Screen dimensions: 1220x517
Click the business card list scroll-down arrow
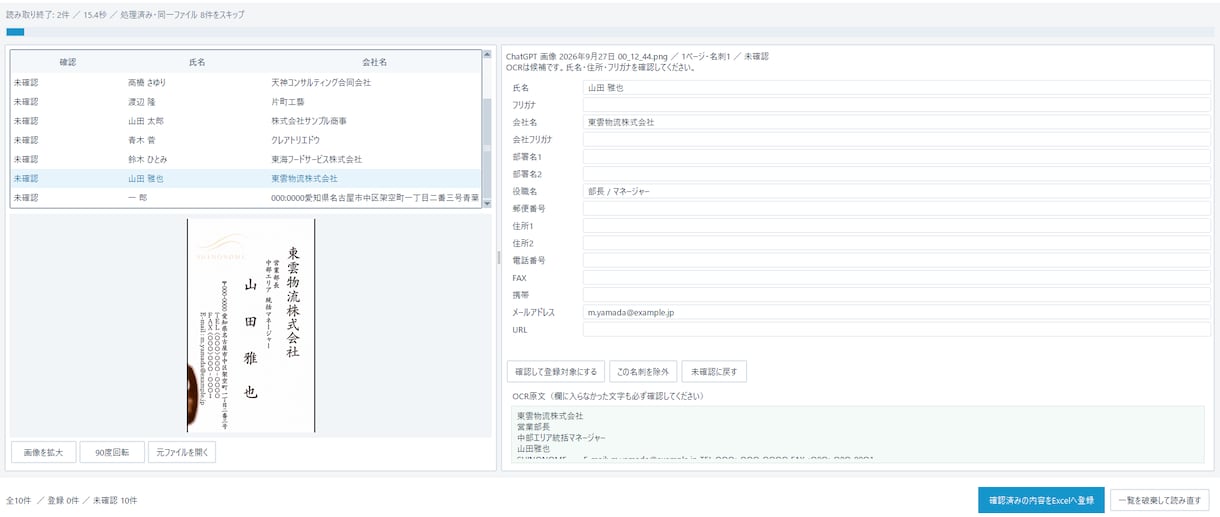(487, 203)
